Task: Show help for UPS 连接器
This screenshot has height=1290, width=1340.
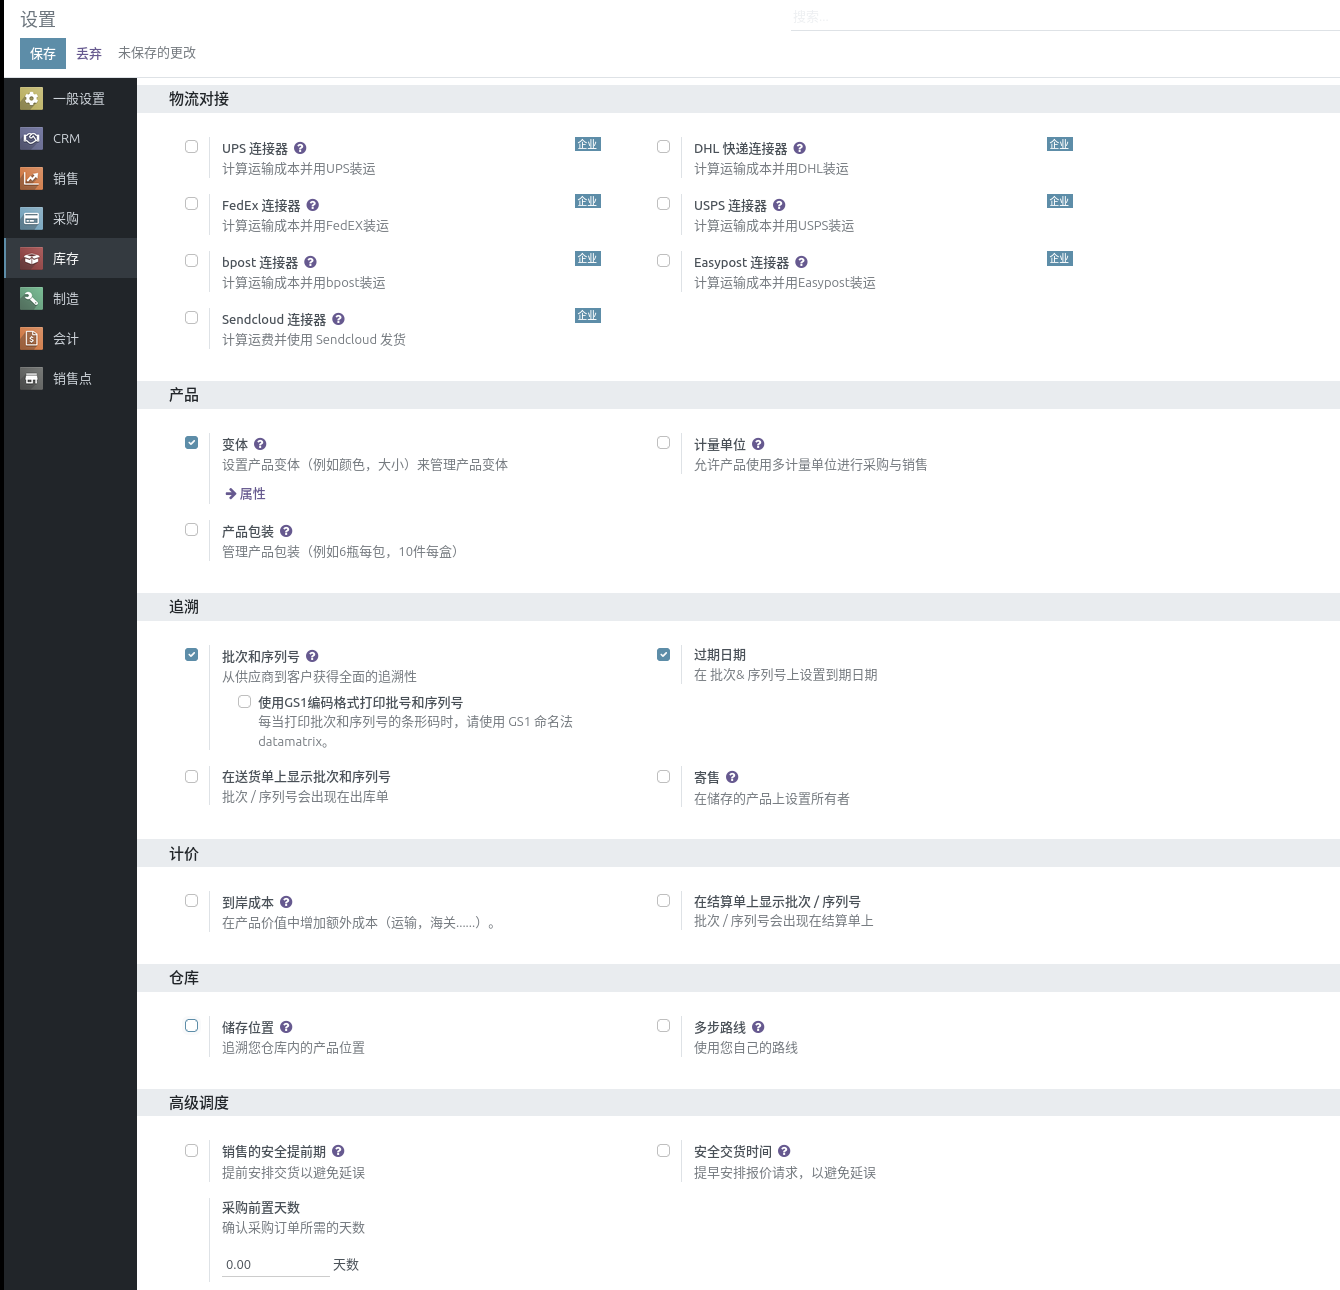Action: [300, 148]
